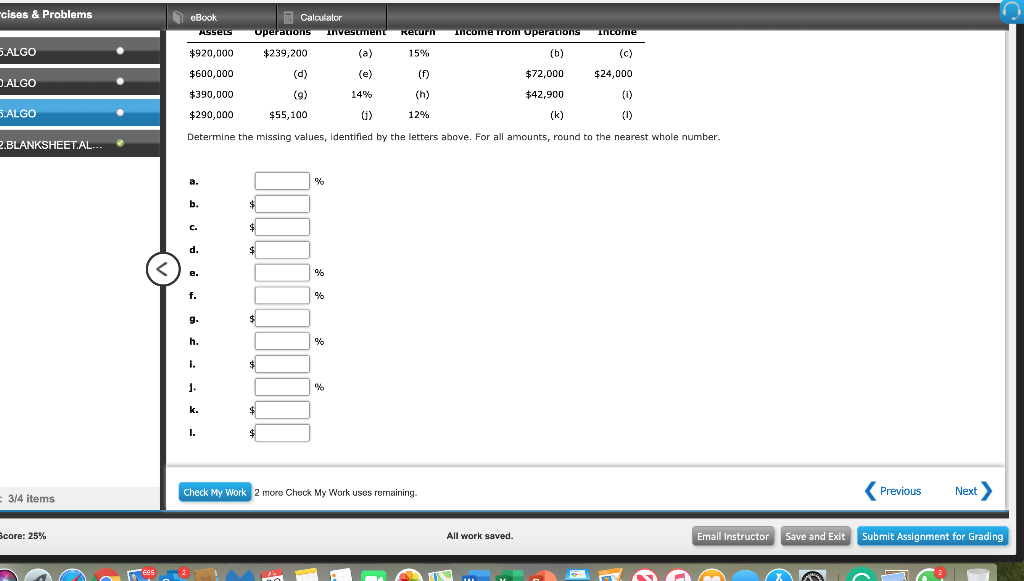The height and width of the screenshot is (581, 1024).
Task: Click the status dot on the highlighted ALGO item
Action: pos(120,113)
